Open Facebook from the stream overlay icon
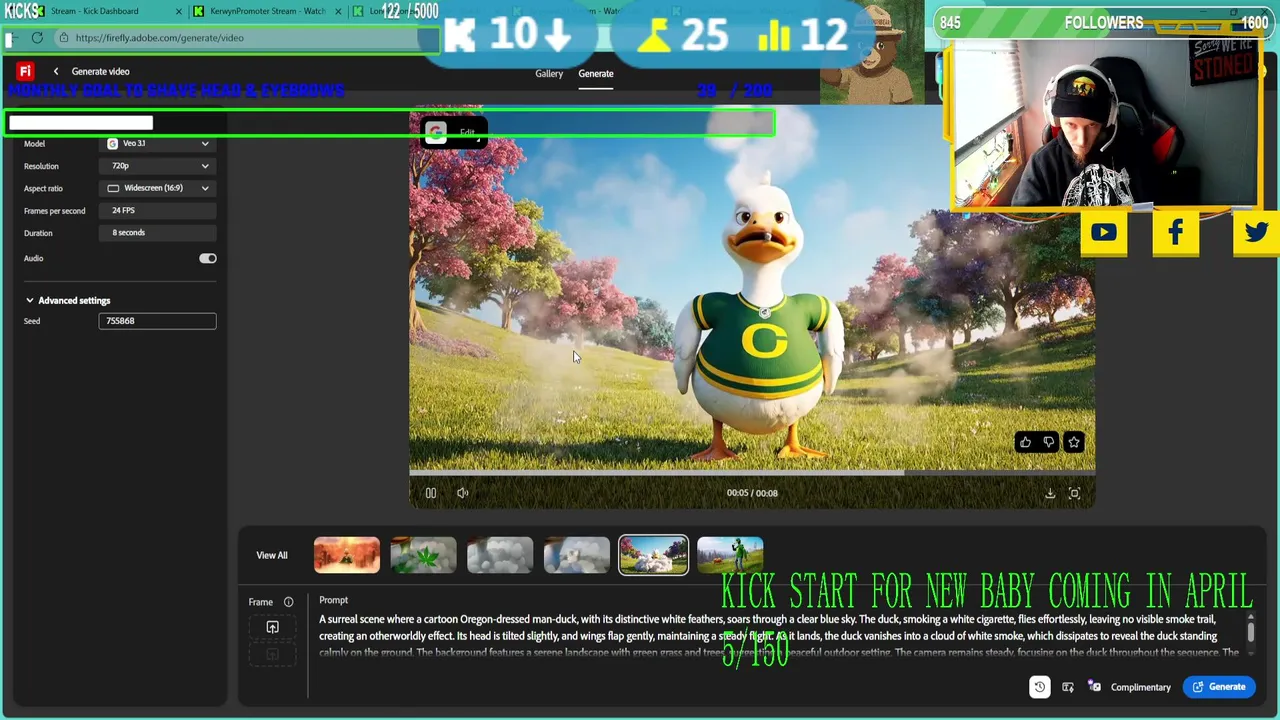 1176,233
